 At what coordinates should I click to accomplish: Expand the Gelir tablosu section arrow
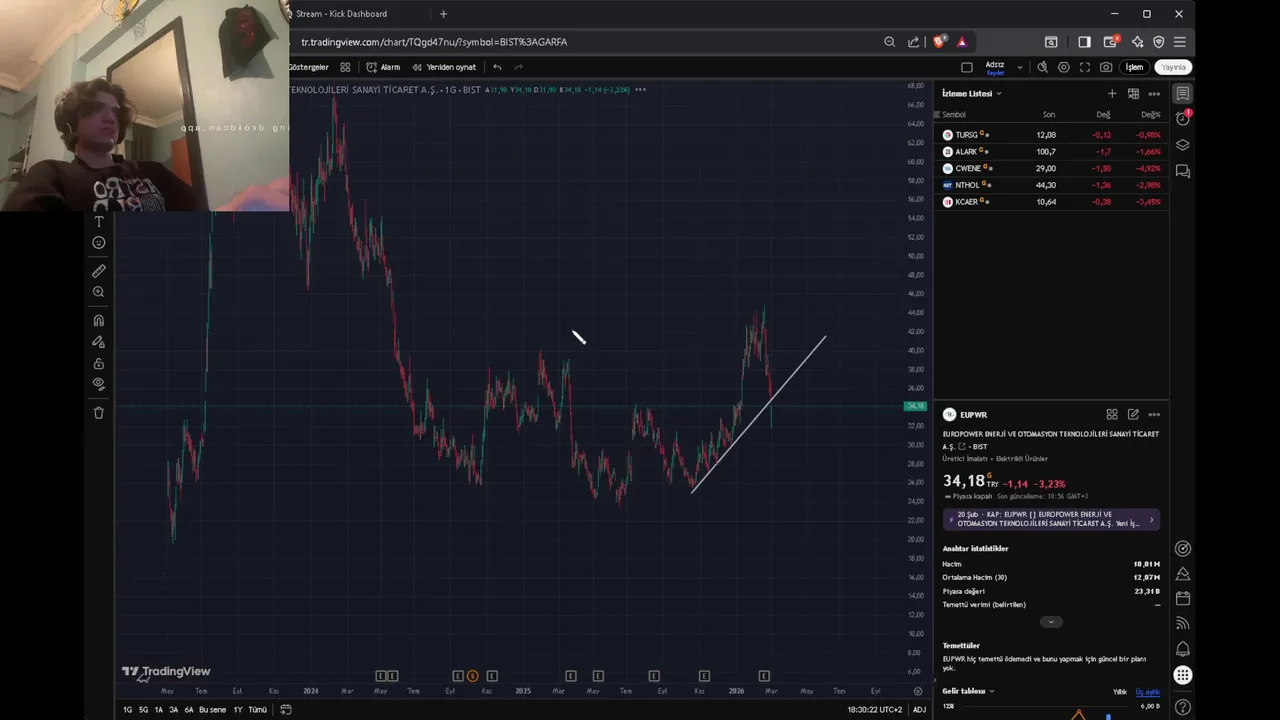992,691
